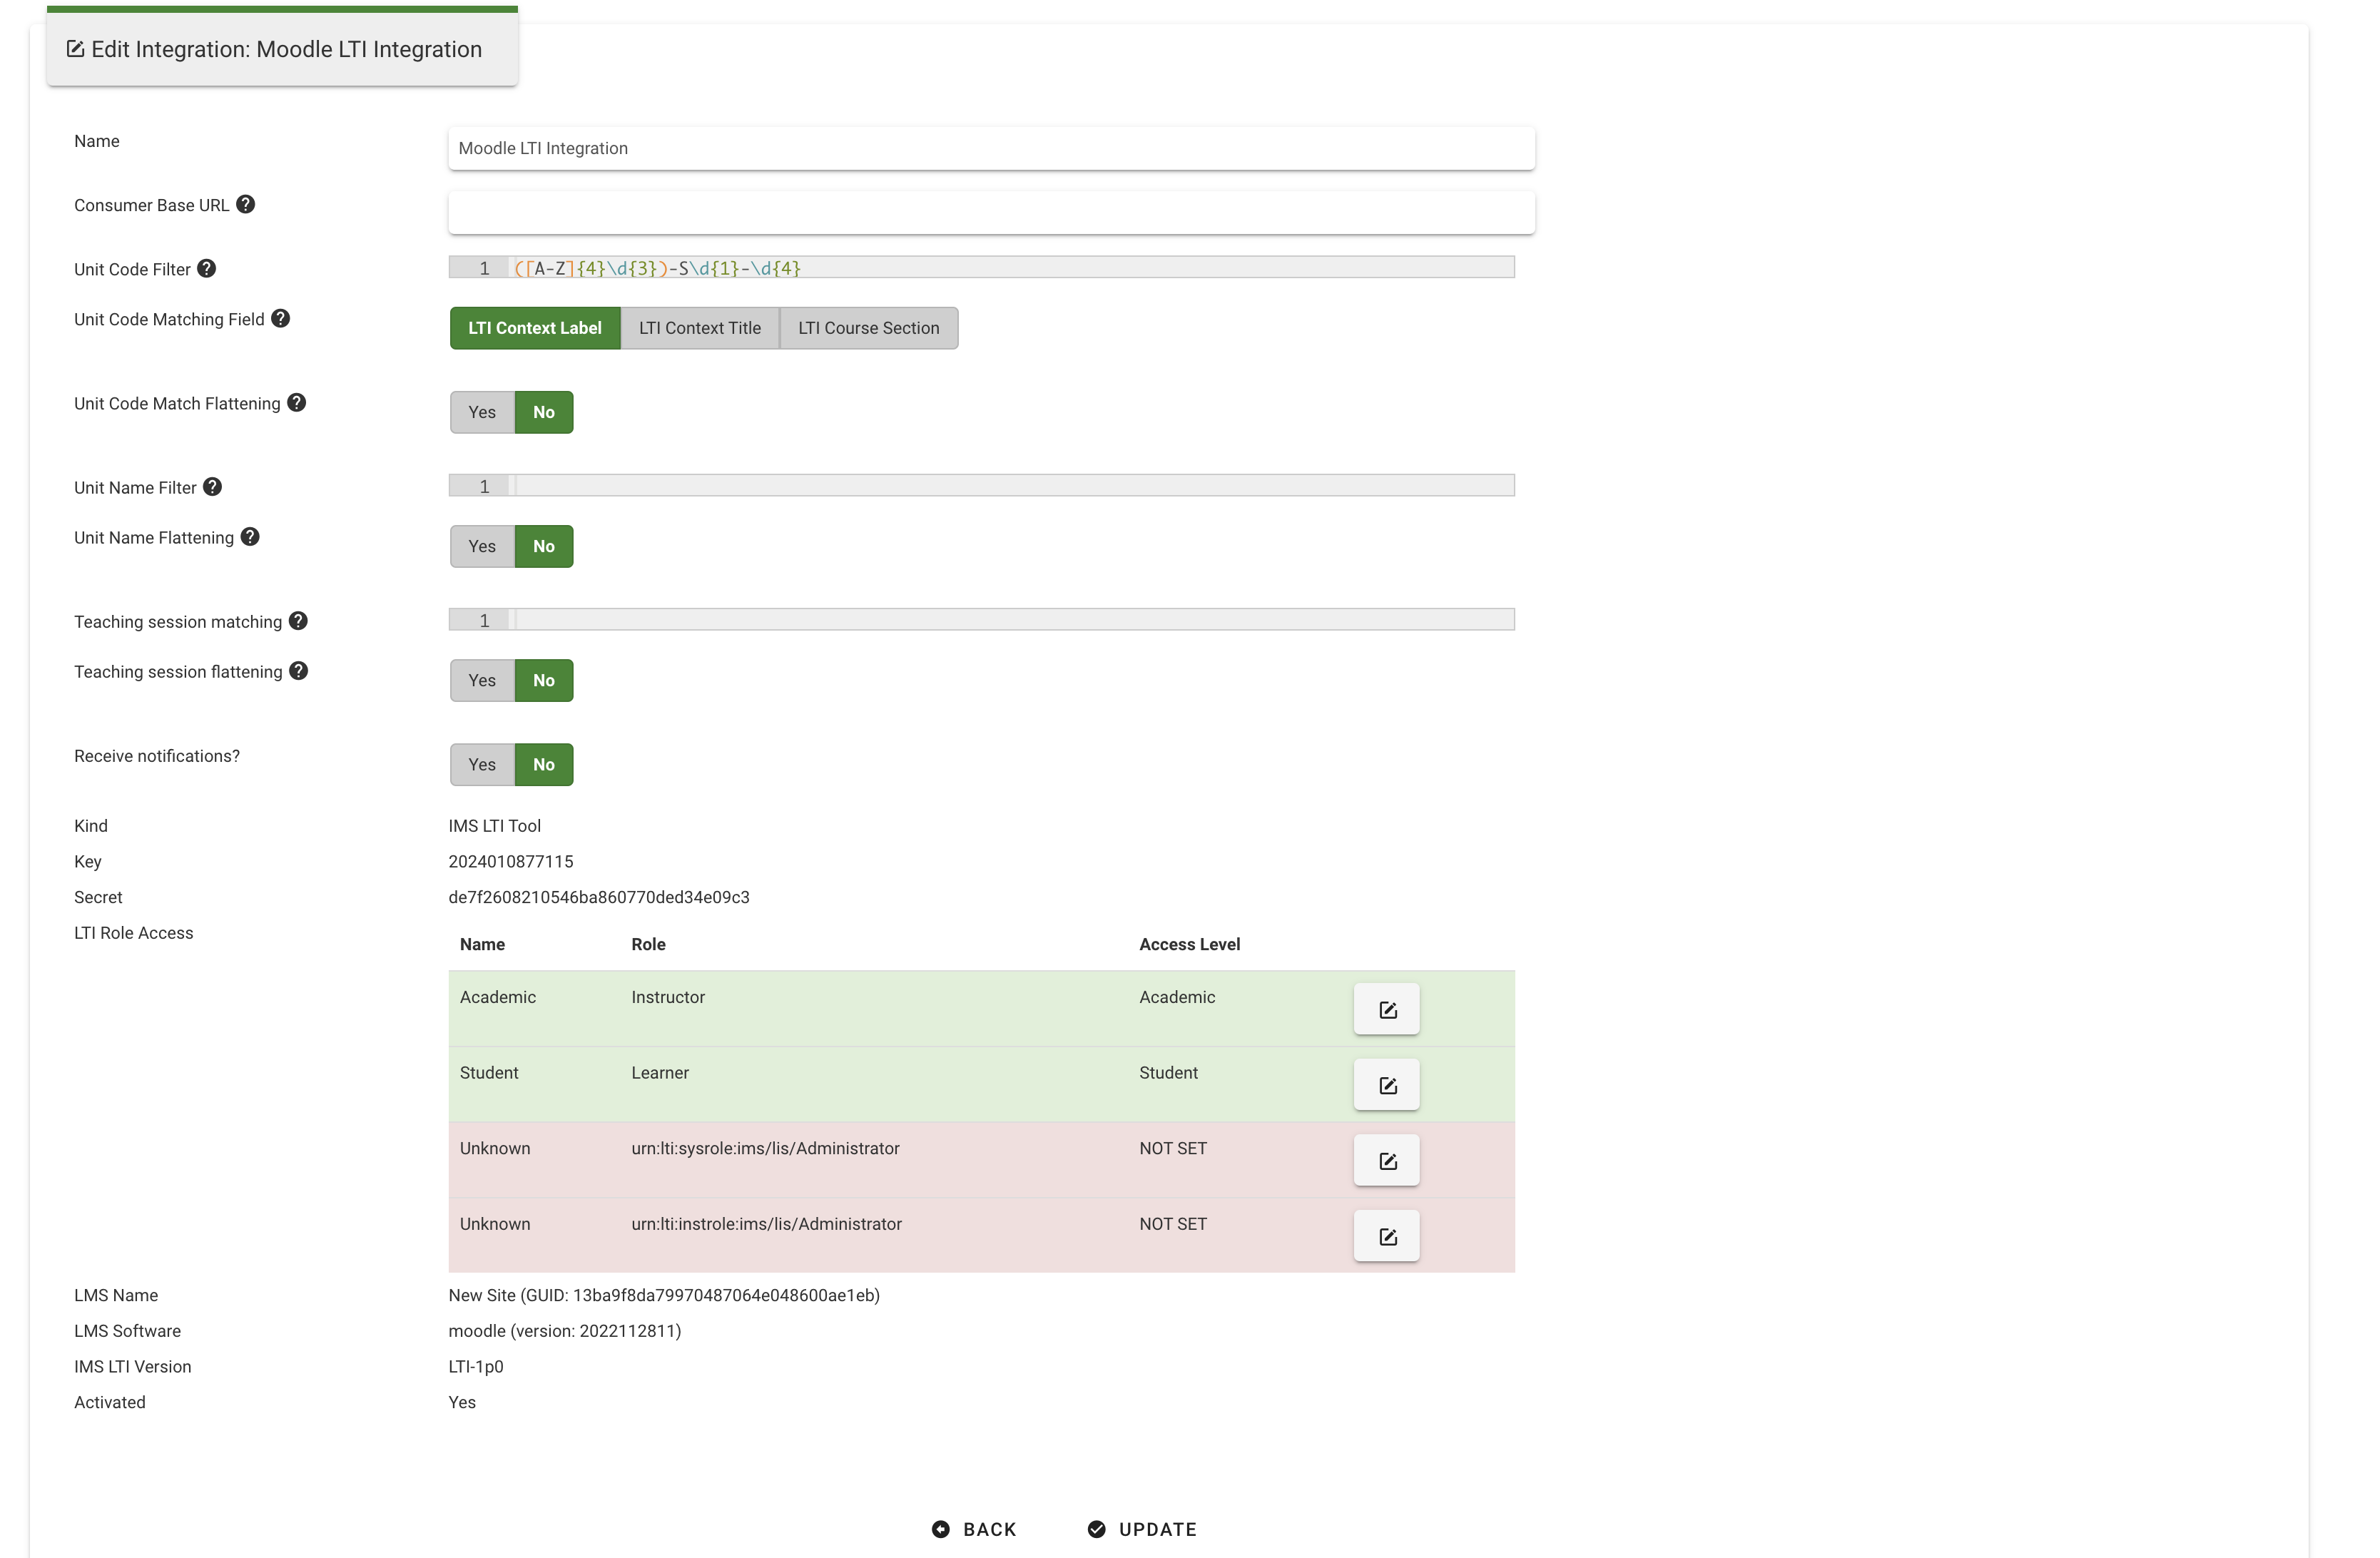This screenshot has height=1558, width=2380.
Task: Click help icon beside Unit Name Filter
Action: click(x=212, y=486)
